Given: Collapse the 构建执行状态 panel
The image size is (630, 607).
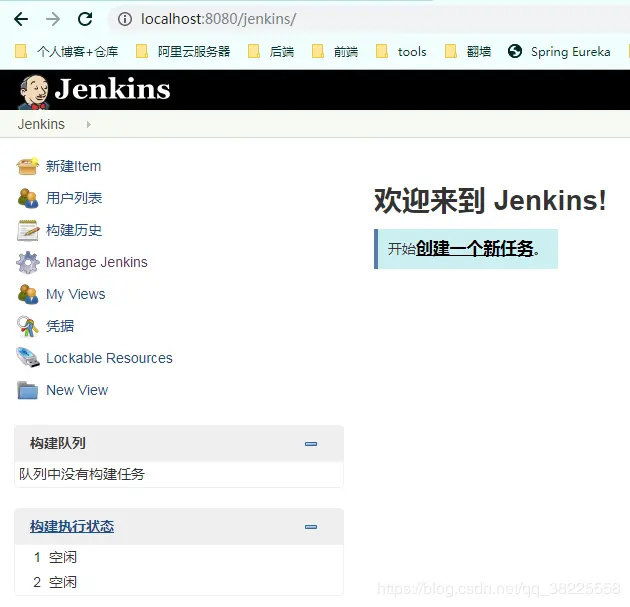Looking at the screenshot, I should coord(311,527).
